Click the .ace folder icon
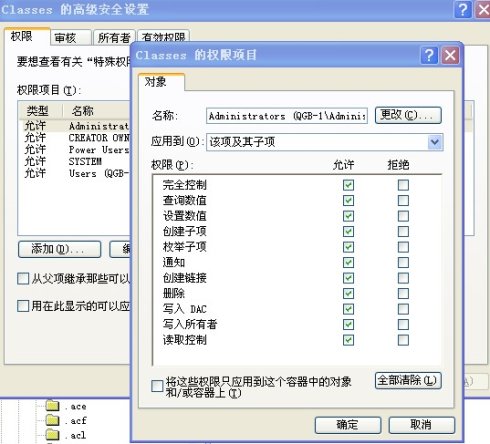This screenshot has height=444, width=490. 53,406
